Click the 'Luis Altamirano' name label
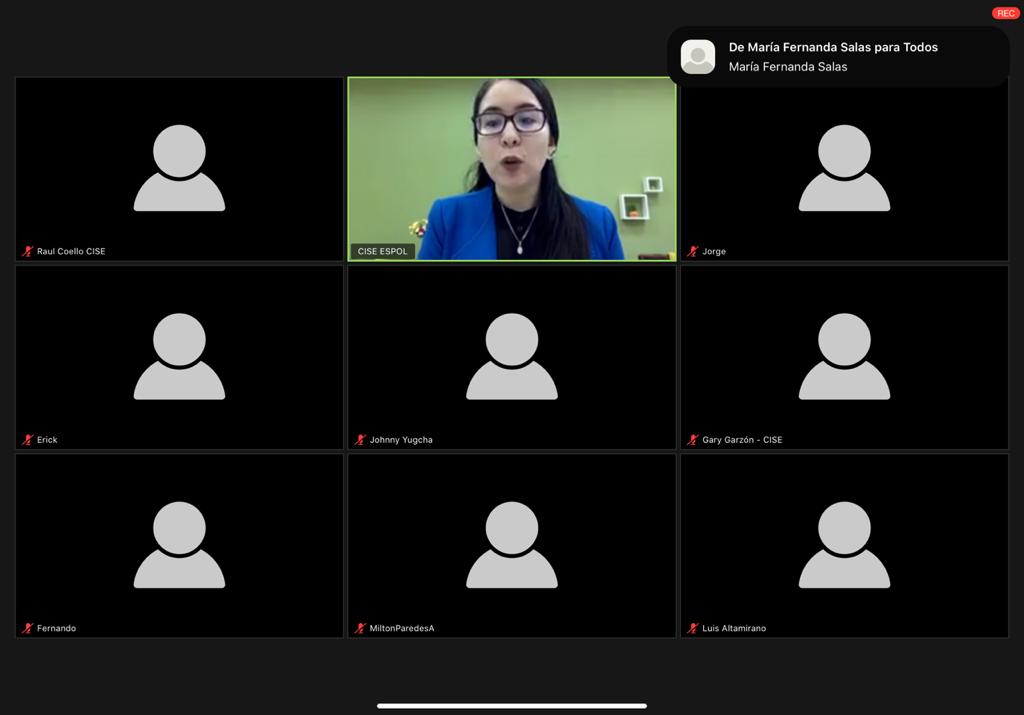 (x=734, y=628)
